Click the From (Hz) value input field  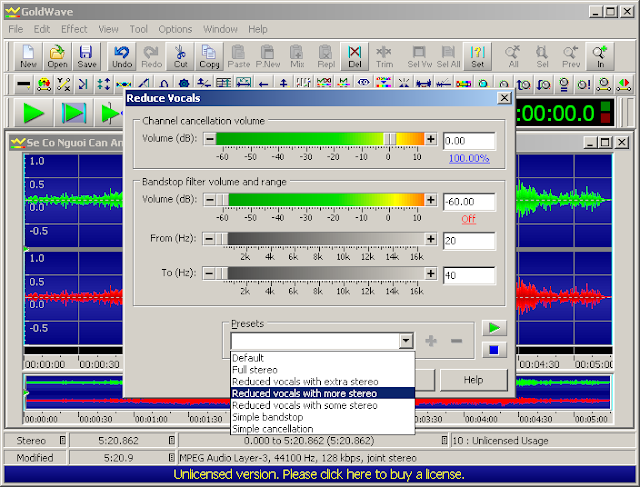[x=469, y=240]
